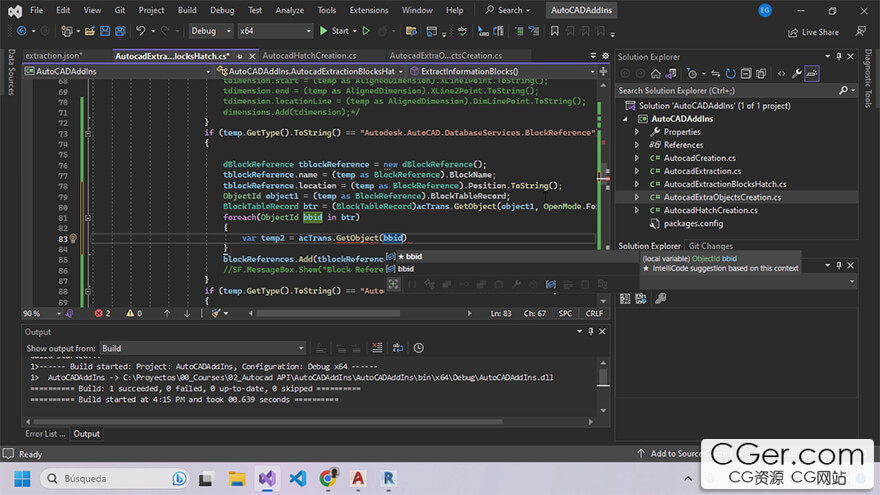Start without debugging using outlined play icon
The image size is (880, 495).
(x=366, y=31)
